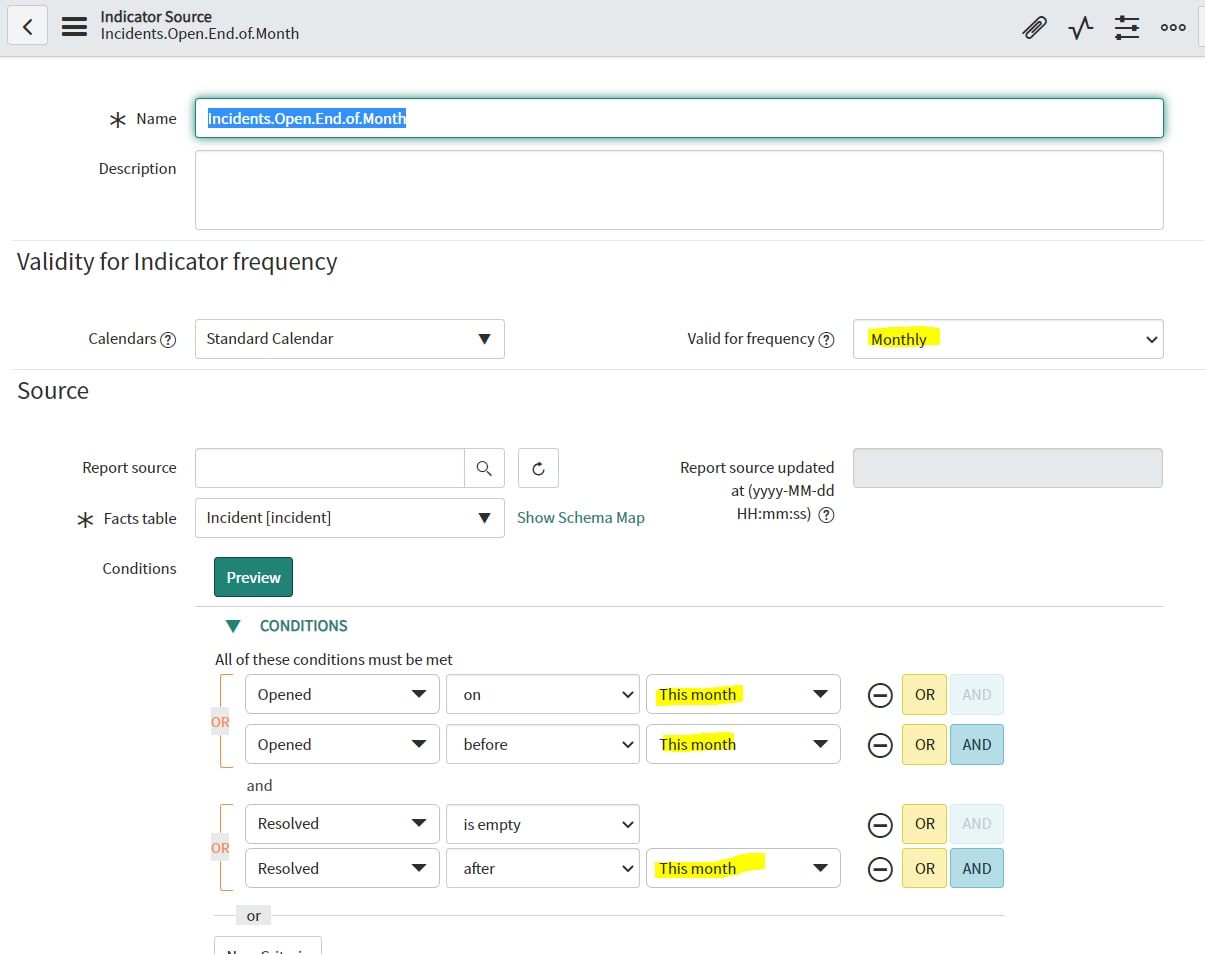The width and height of the screenshot is (1205, 954).
Task: Search report sources with the magnifier icon
Action: tap(485, 467)
